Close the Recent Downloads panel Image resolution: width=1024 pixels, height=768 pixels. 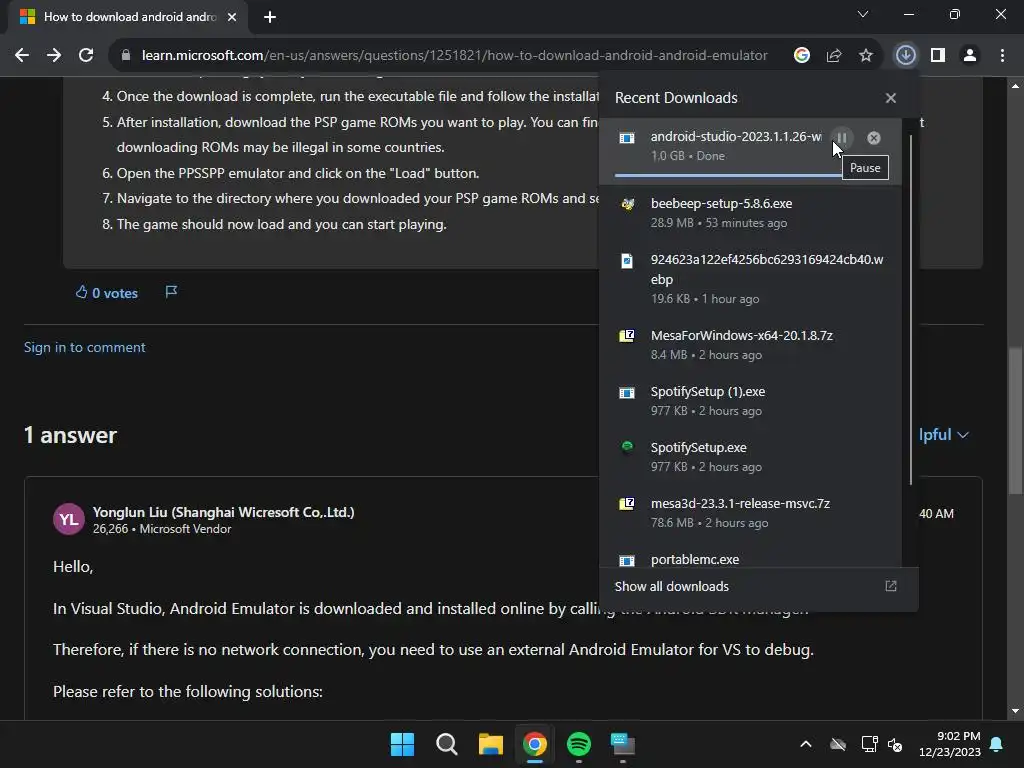pyautogui.click(x=891, y=98)
